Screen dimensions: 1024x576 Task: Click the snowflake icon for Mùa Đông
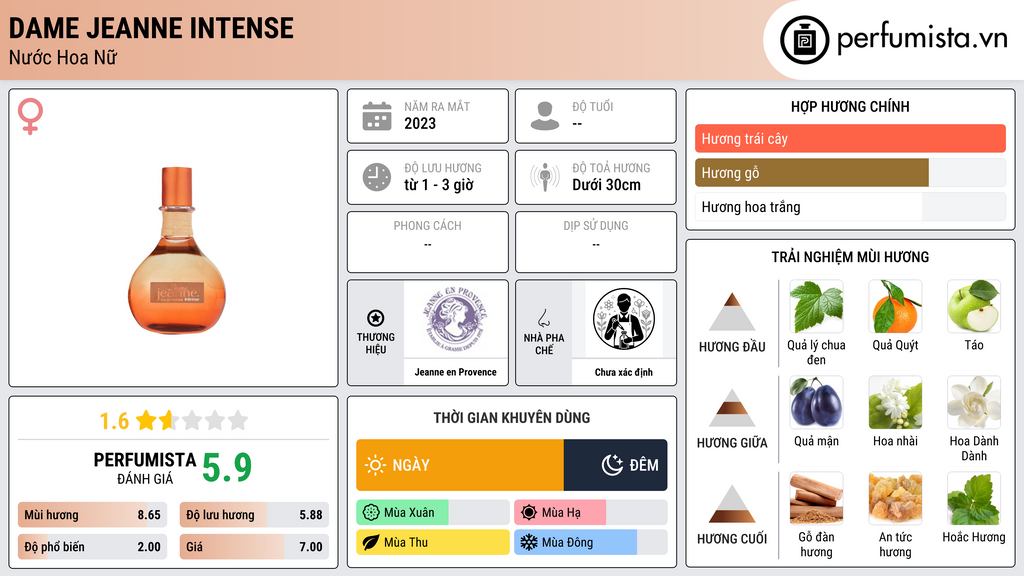[529, 542]
